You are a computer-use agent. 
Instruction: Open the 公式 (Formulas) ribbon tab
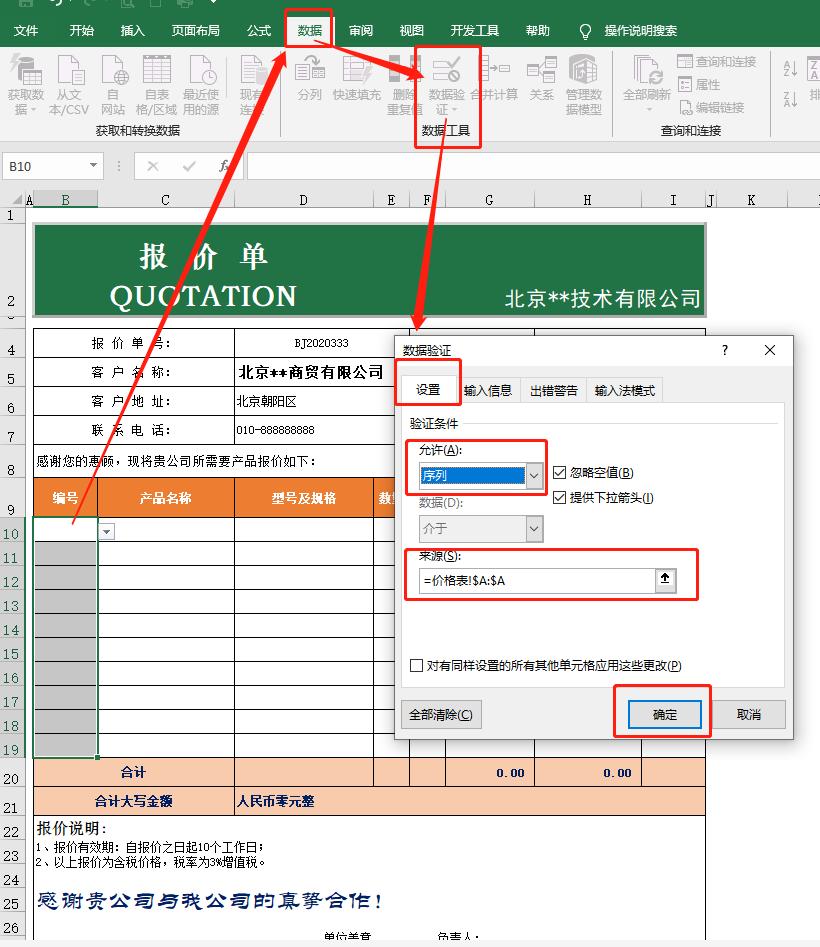[x=258, y=30]
